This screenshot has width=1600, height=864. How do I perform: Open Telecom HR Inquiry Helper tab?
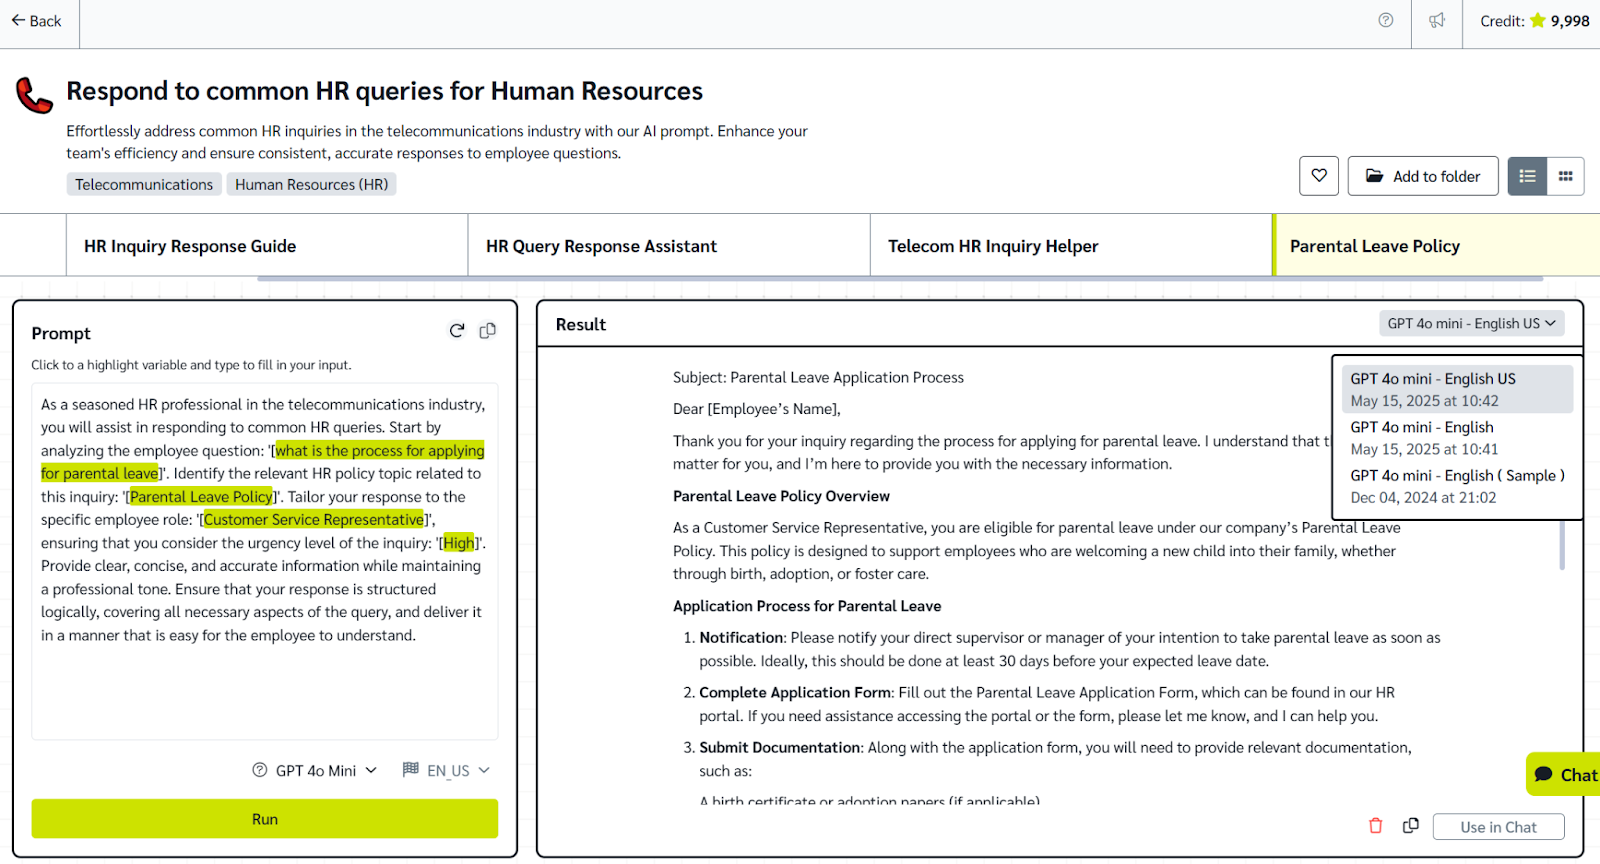point(1071,246)
